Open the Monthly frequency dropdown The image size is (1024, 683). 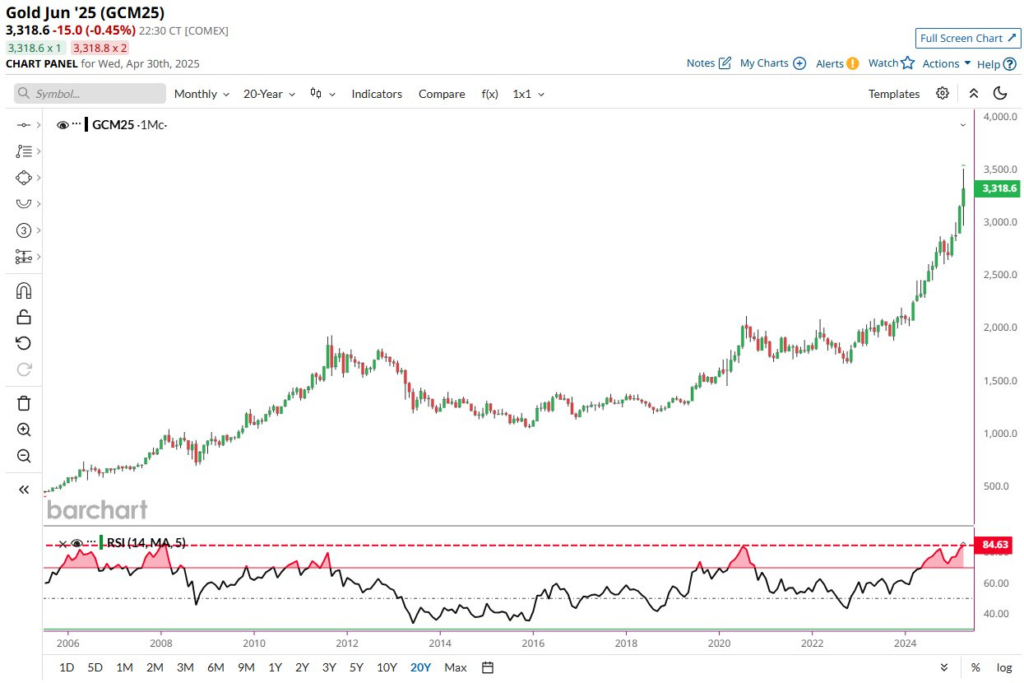[201, 94]
